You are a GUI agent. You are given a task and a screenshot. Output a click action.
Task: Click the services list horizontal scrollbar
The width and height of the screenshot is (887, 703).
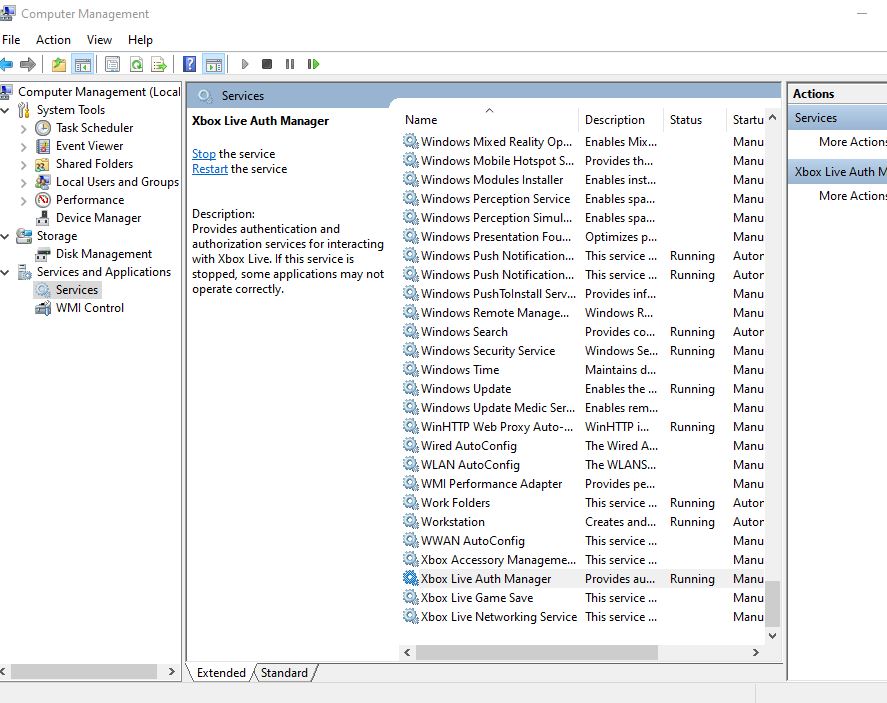coord(536,652)
